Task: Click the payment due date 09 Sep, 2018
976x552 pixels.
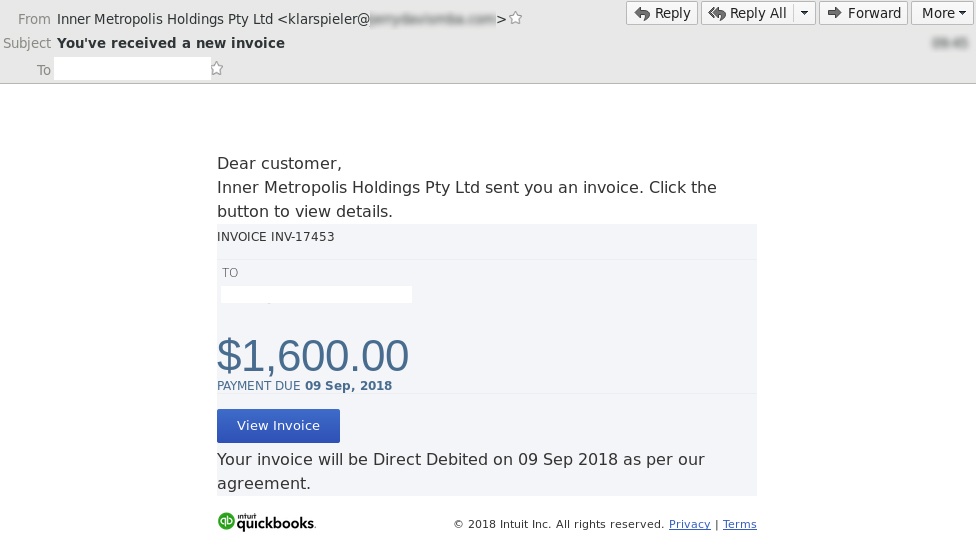Action: click(349, 386)
